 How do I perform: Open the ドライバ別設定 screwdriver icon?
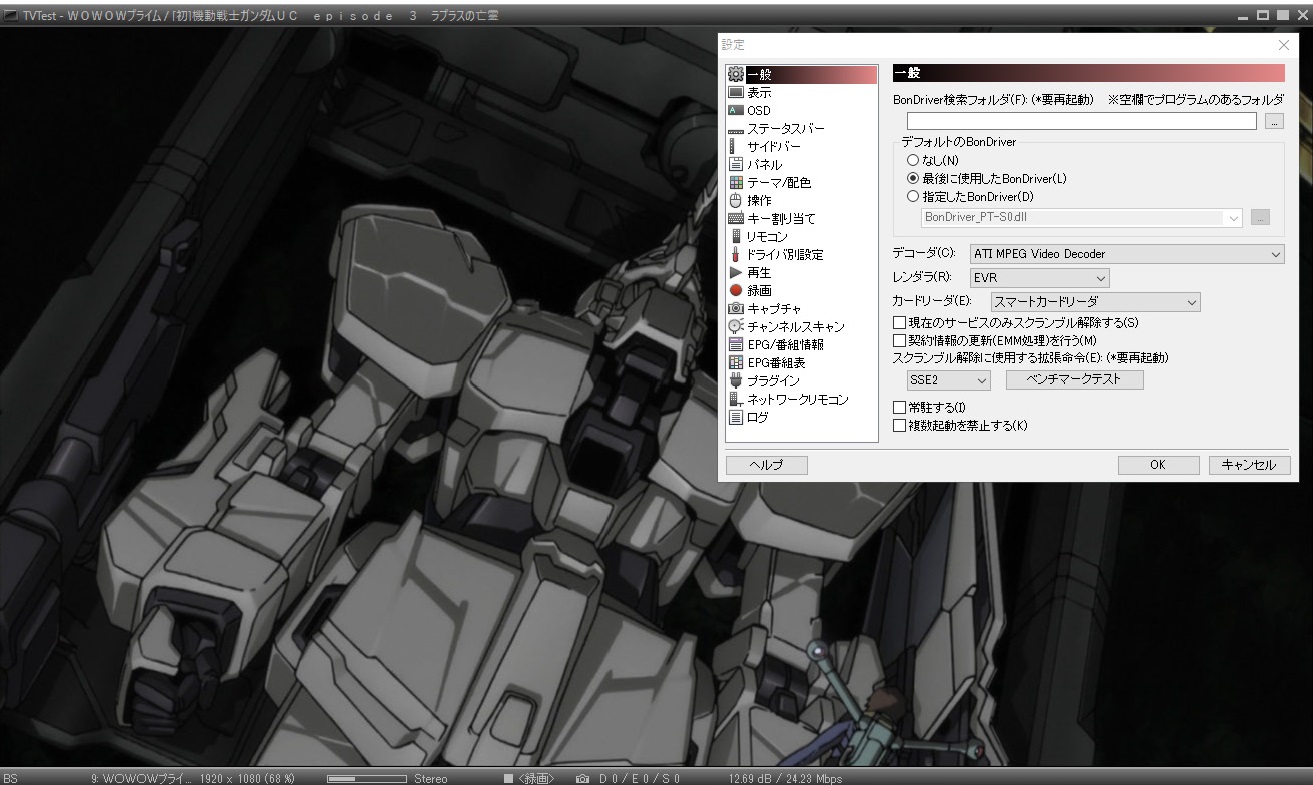coord(736,254)
